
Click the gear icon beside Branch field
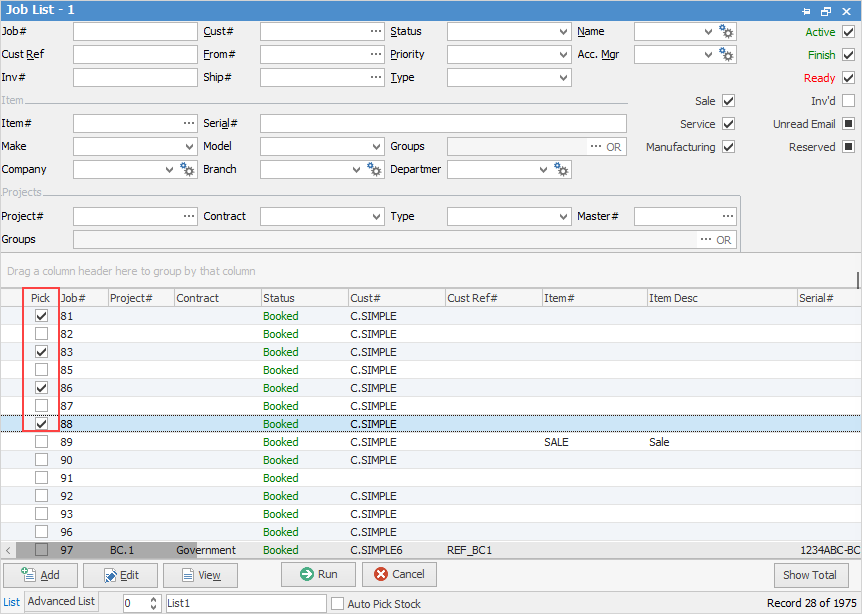coord(374,170)
